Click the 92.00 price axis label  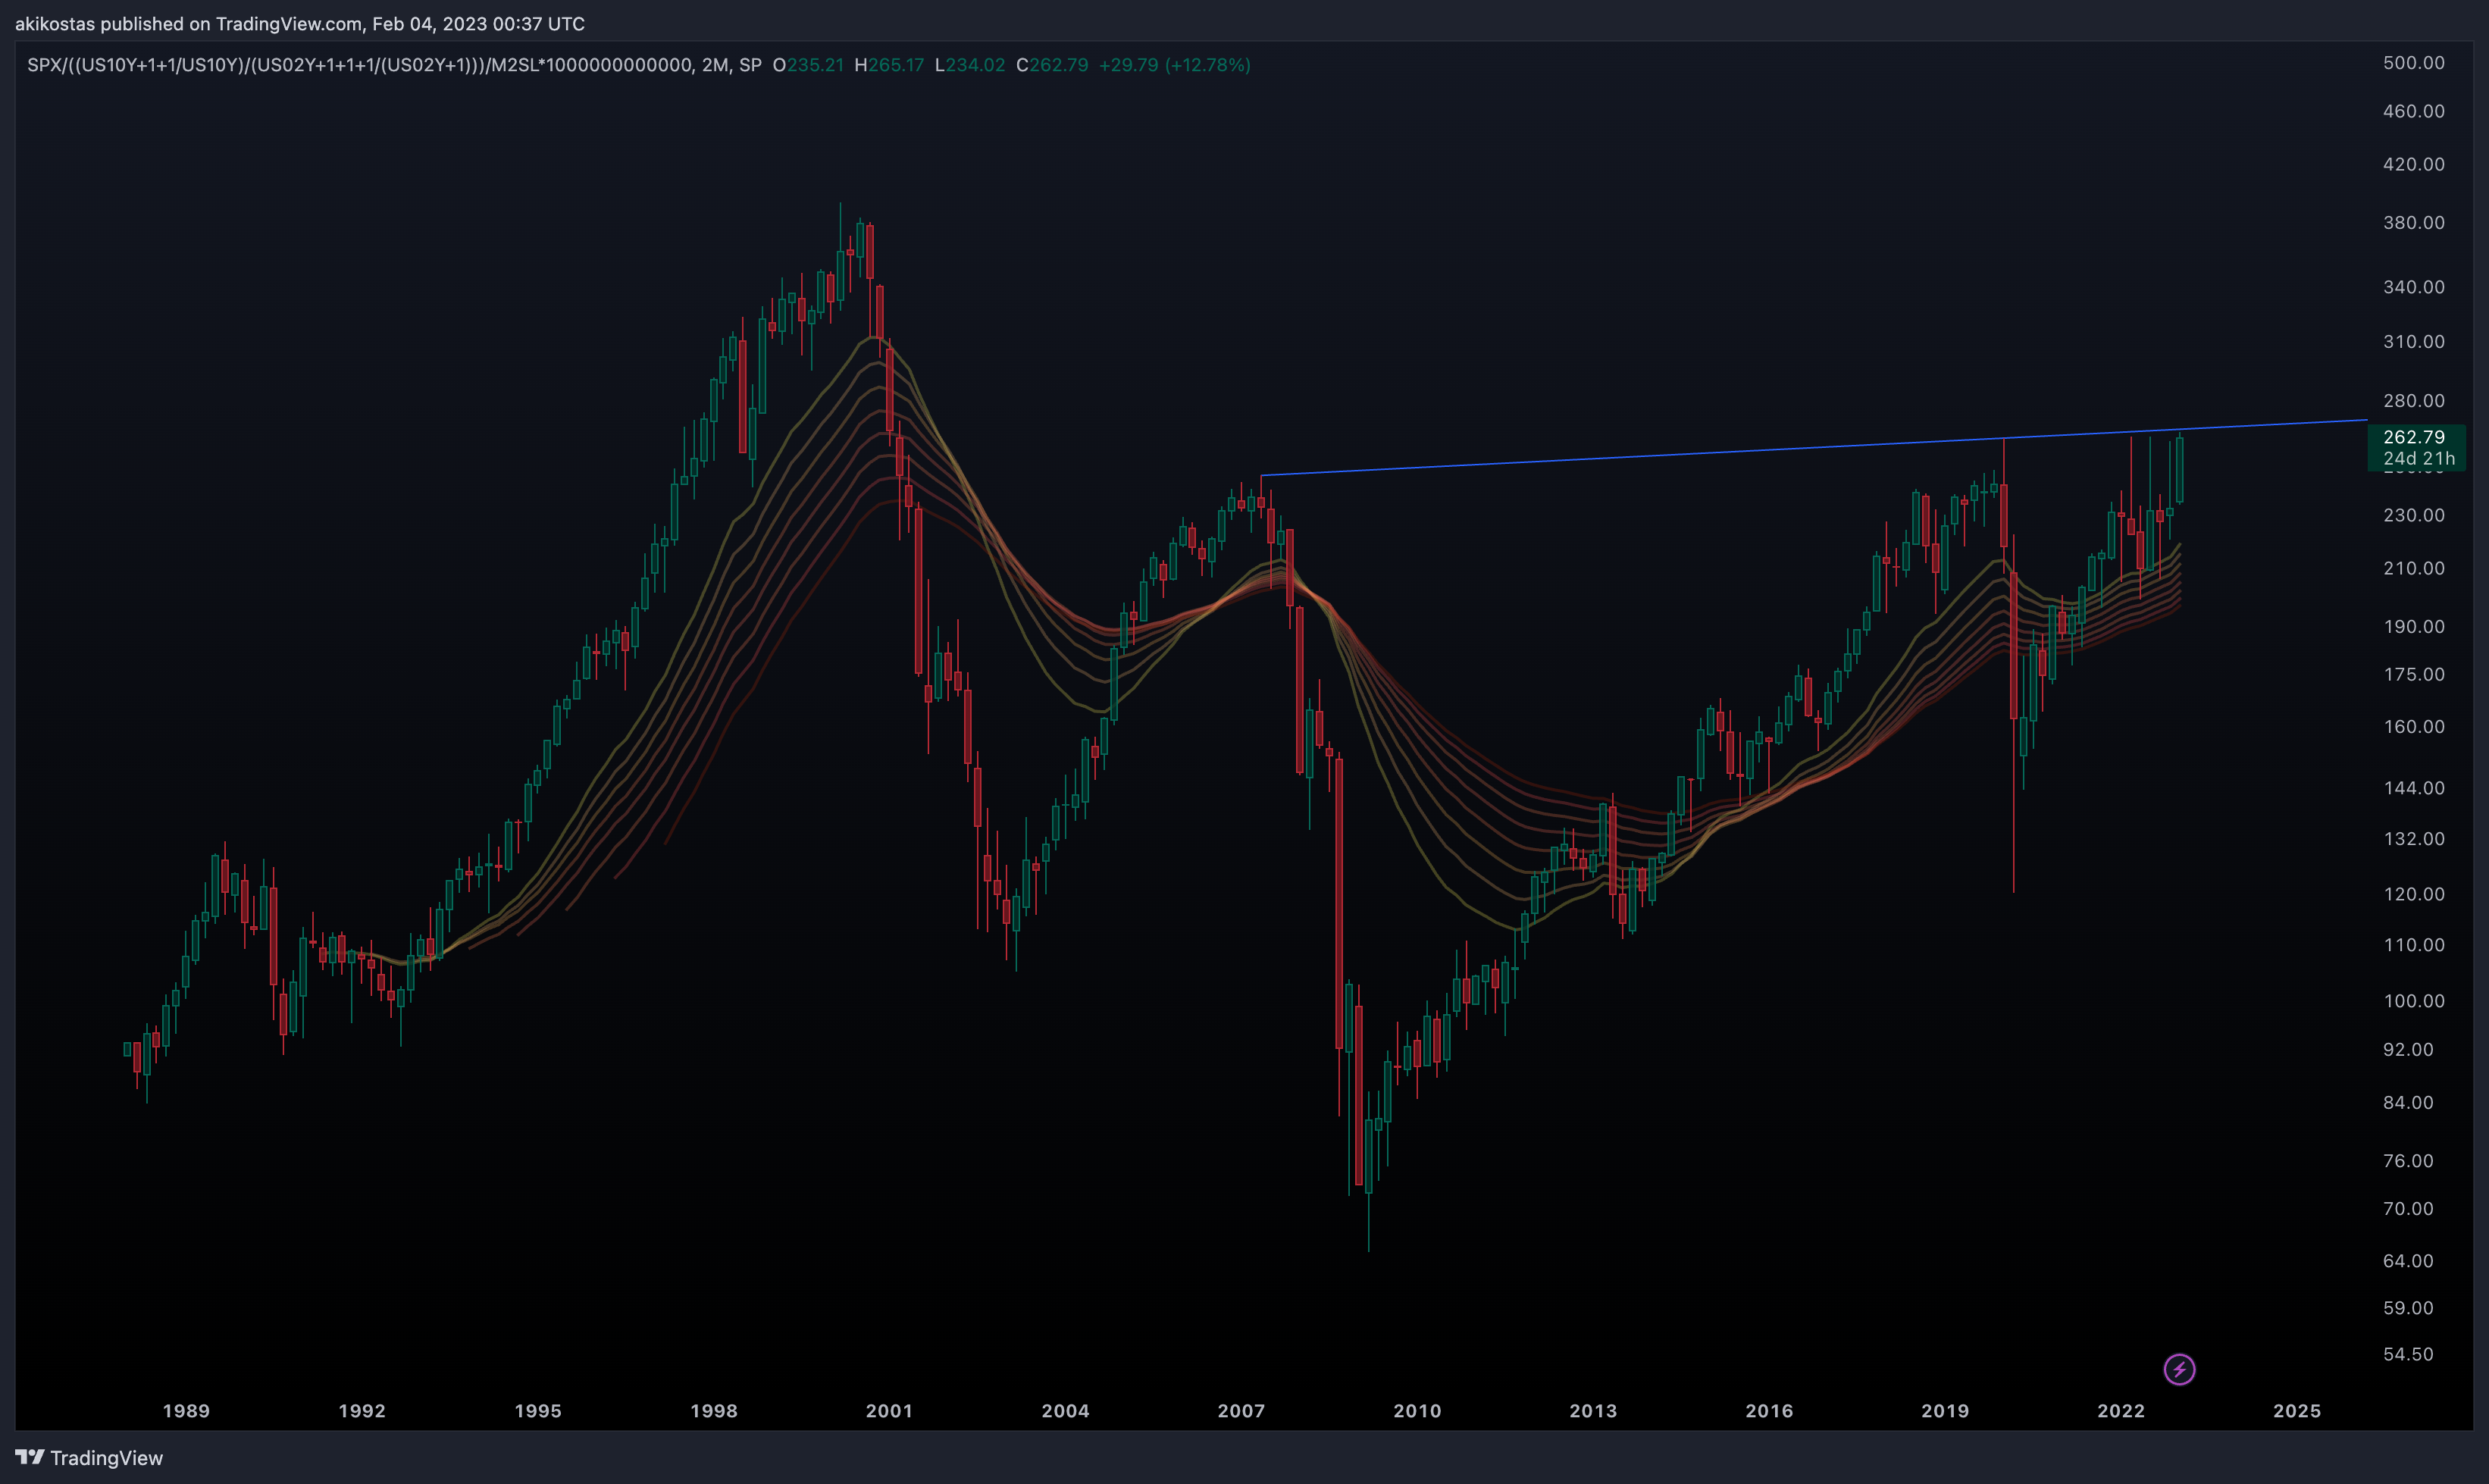[2408, 1049]
